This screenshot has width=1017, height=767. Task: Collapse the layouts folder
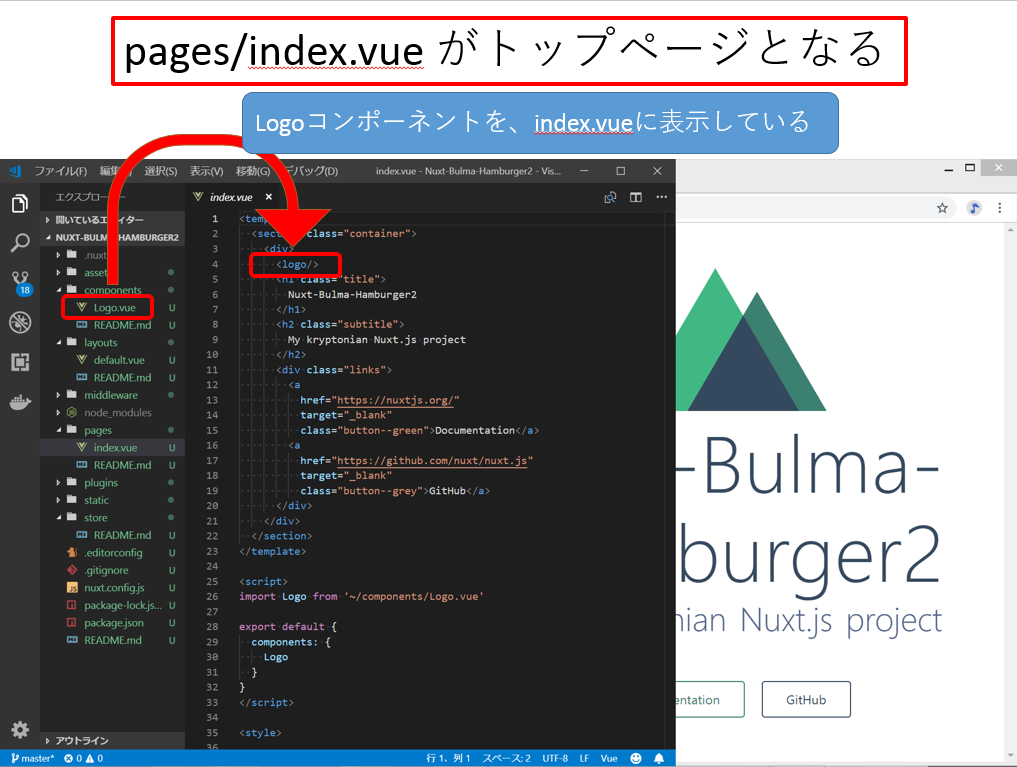pyautogui.click(x=100, y=342)
